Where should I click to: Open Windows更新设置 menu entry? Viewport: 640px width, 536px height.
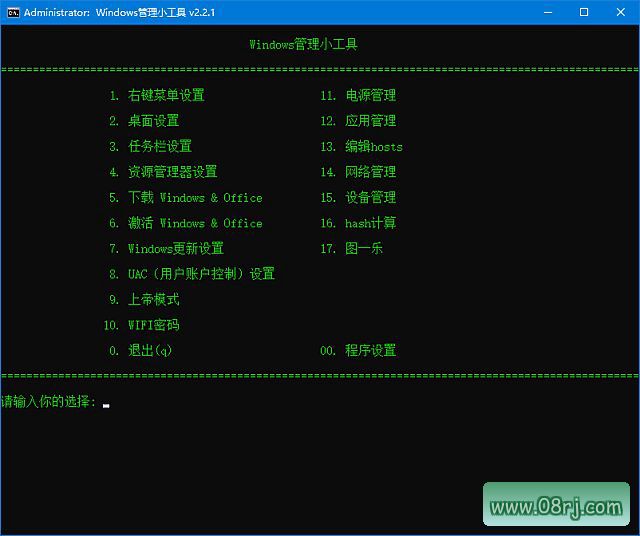[175, 249]
